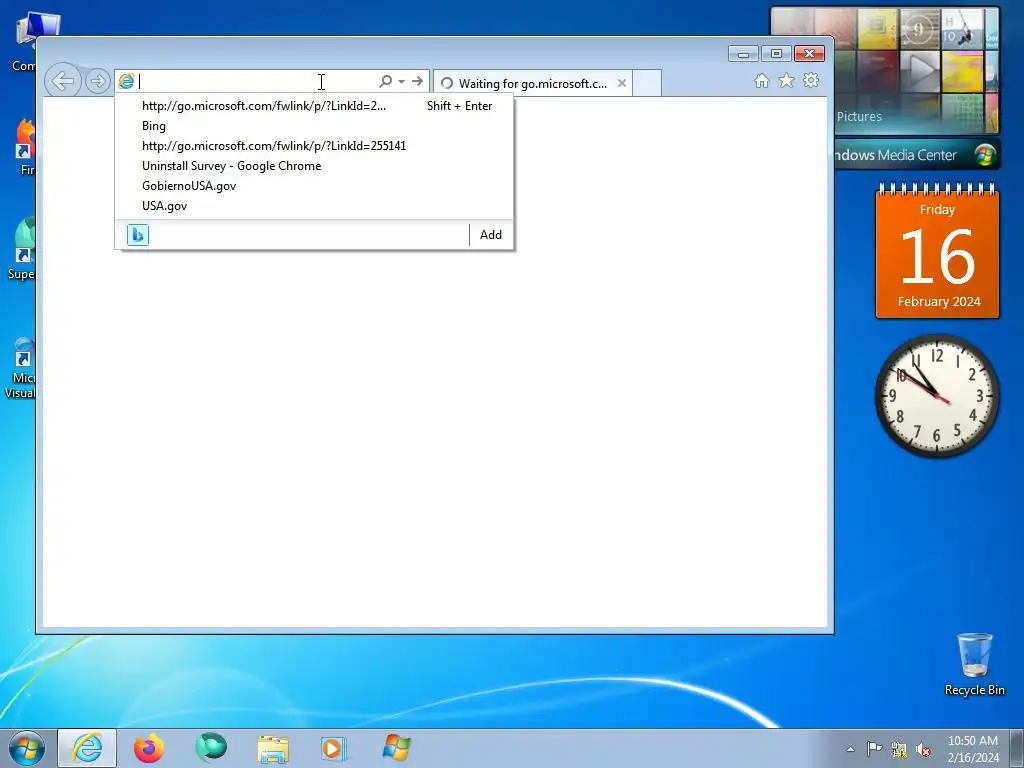Open the Tools gear icon

811,80
